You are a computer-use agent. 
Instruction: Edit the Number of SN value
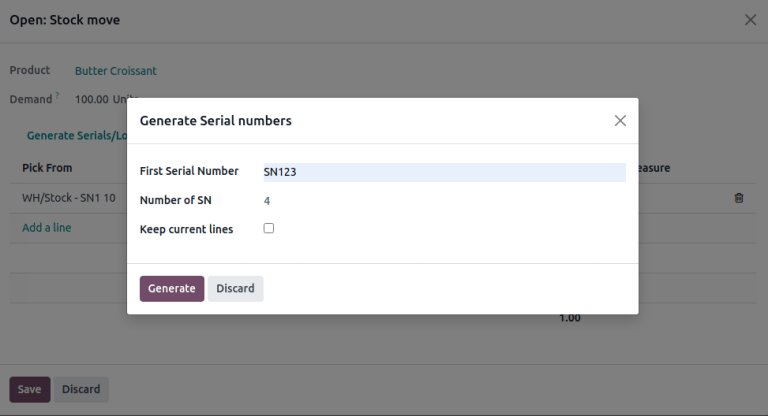pos(443,201)
